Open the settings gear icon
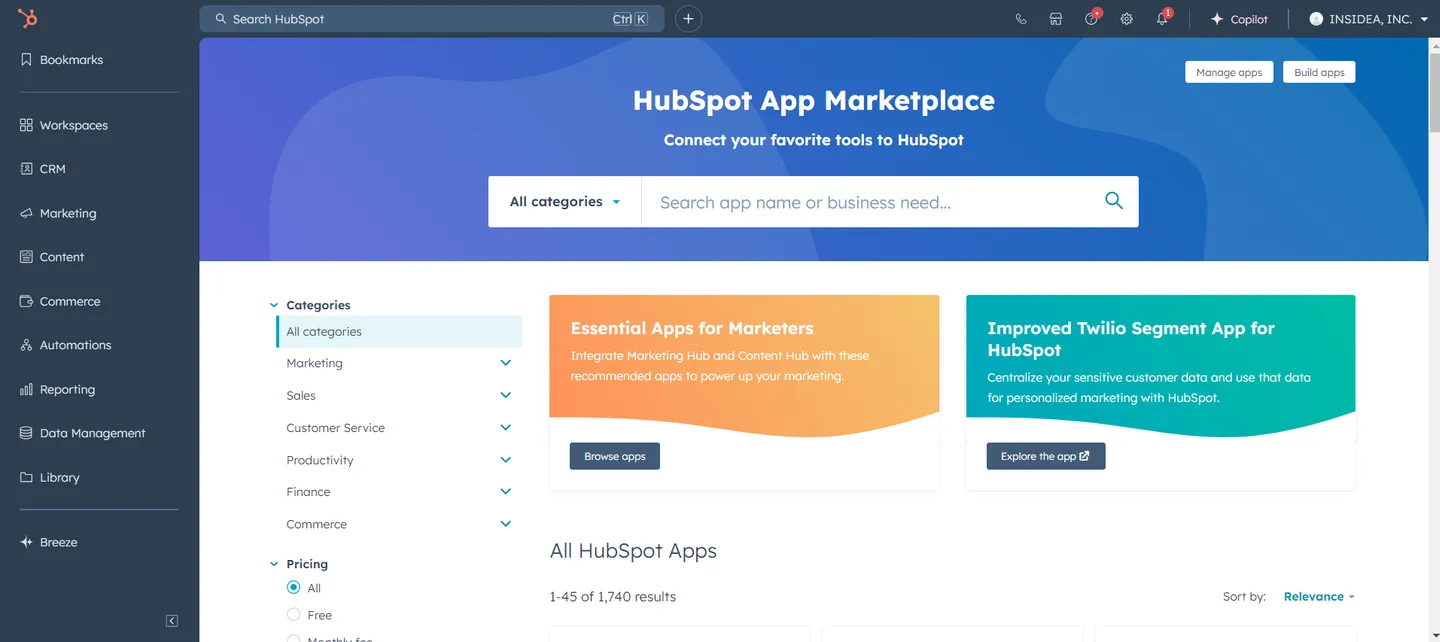The height and width of the screenshot is (642, 1440). click(1126, 19)
